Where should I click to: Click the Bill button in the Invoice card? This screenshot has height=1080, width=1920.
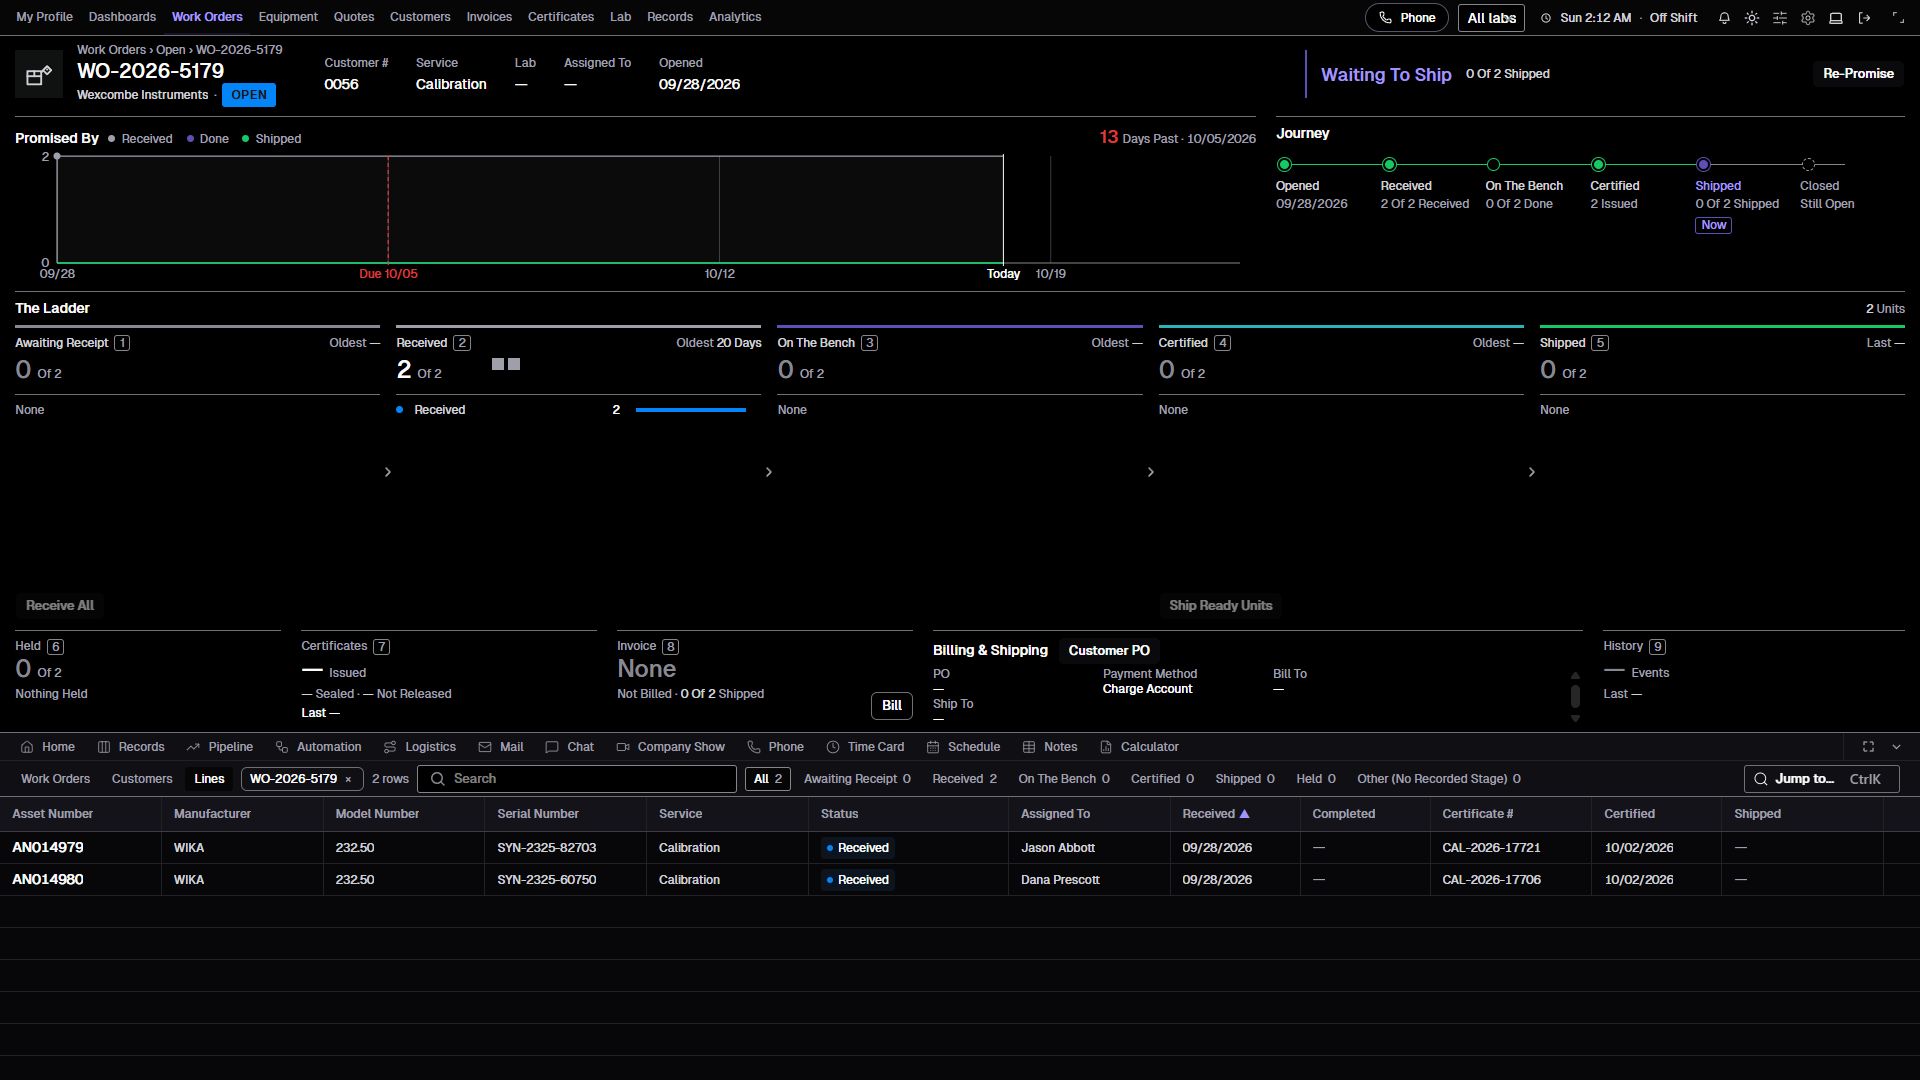[892, 706]
